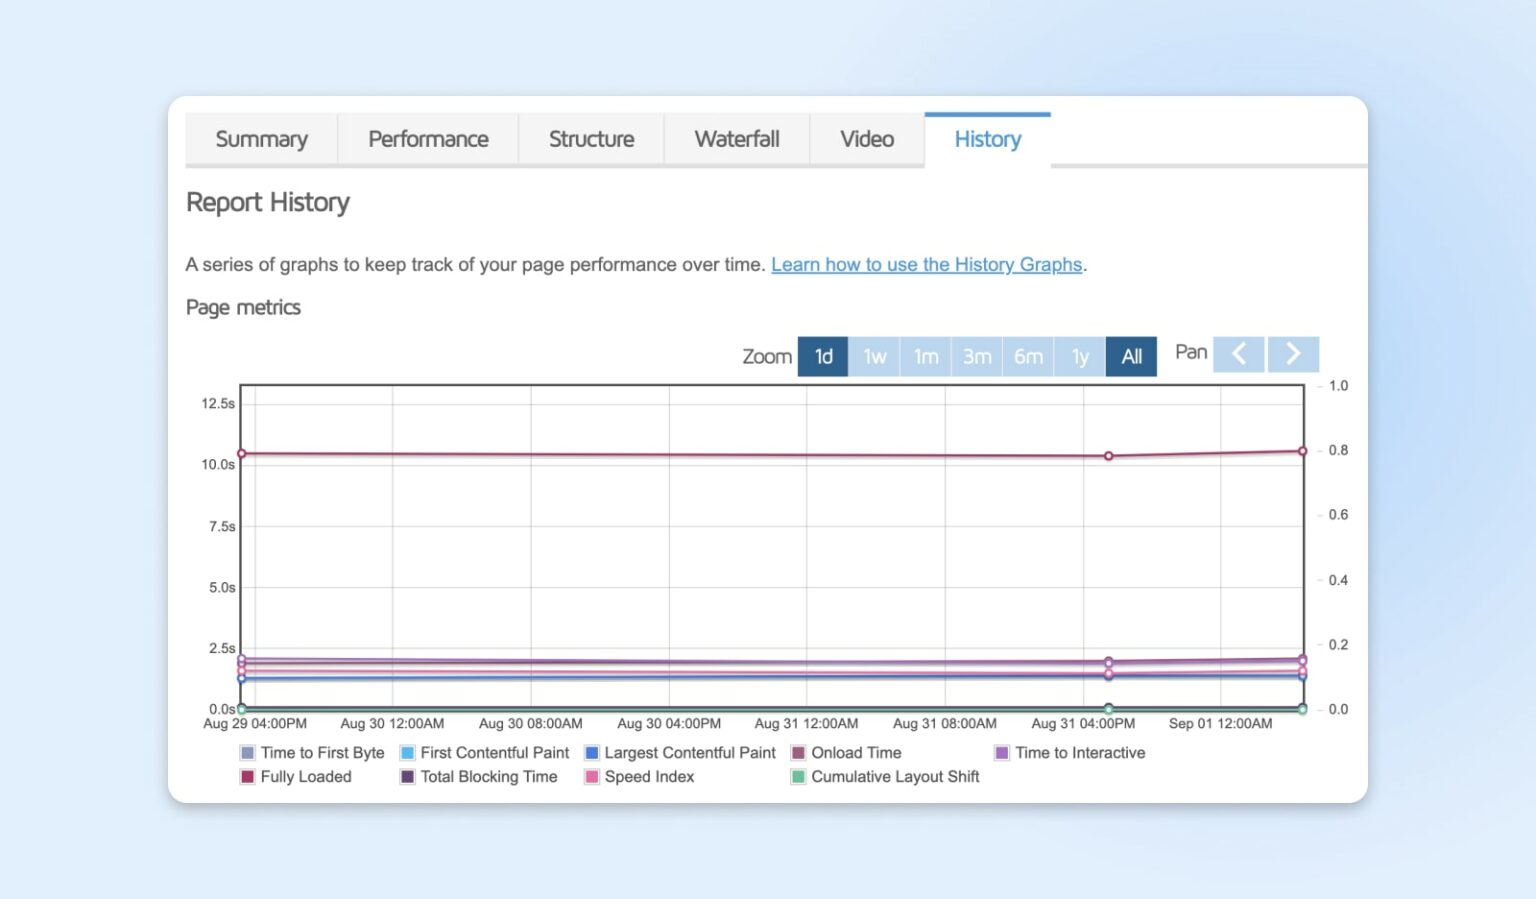The image size is (1536, 899).
Task: Select the 3m zoom range
Action: (976, 356)
